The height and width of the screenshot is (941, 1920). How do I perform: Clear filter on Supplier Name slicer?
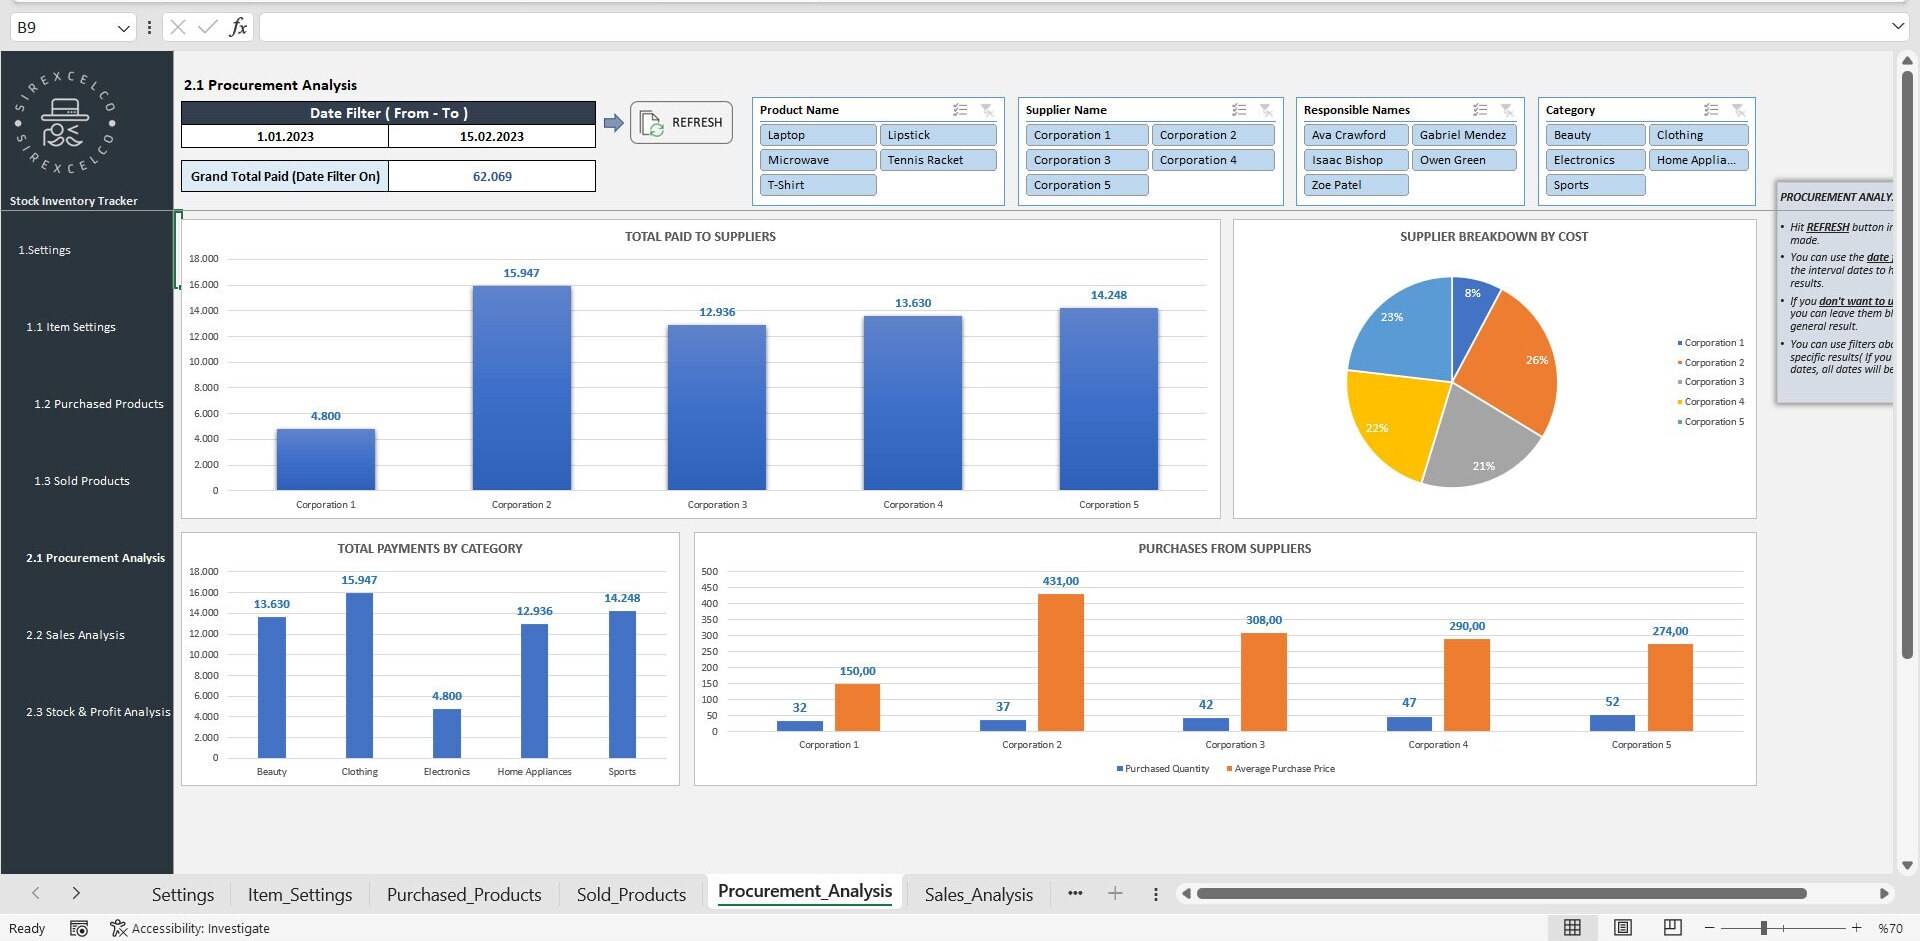tap(1266, 110)
